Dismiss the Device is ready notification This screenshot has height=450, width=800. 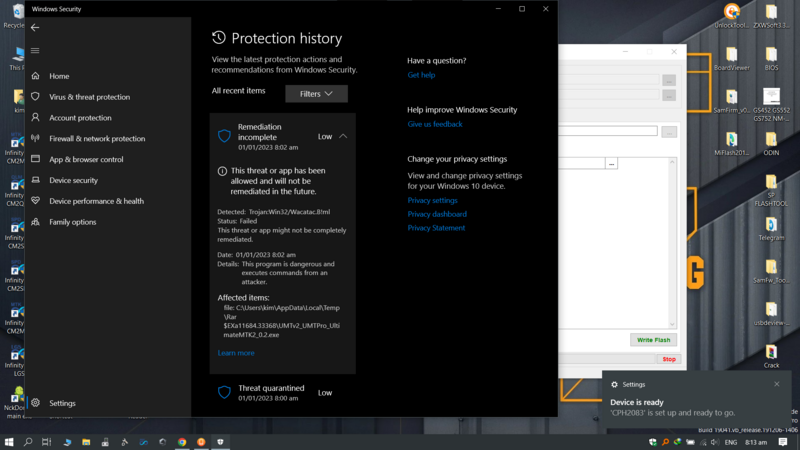point(777,384)
